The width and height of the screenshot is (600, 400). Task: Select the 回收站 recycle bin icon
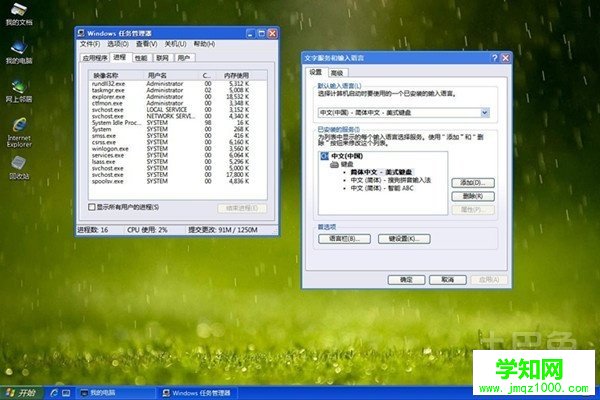(18, 168)
